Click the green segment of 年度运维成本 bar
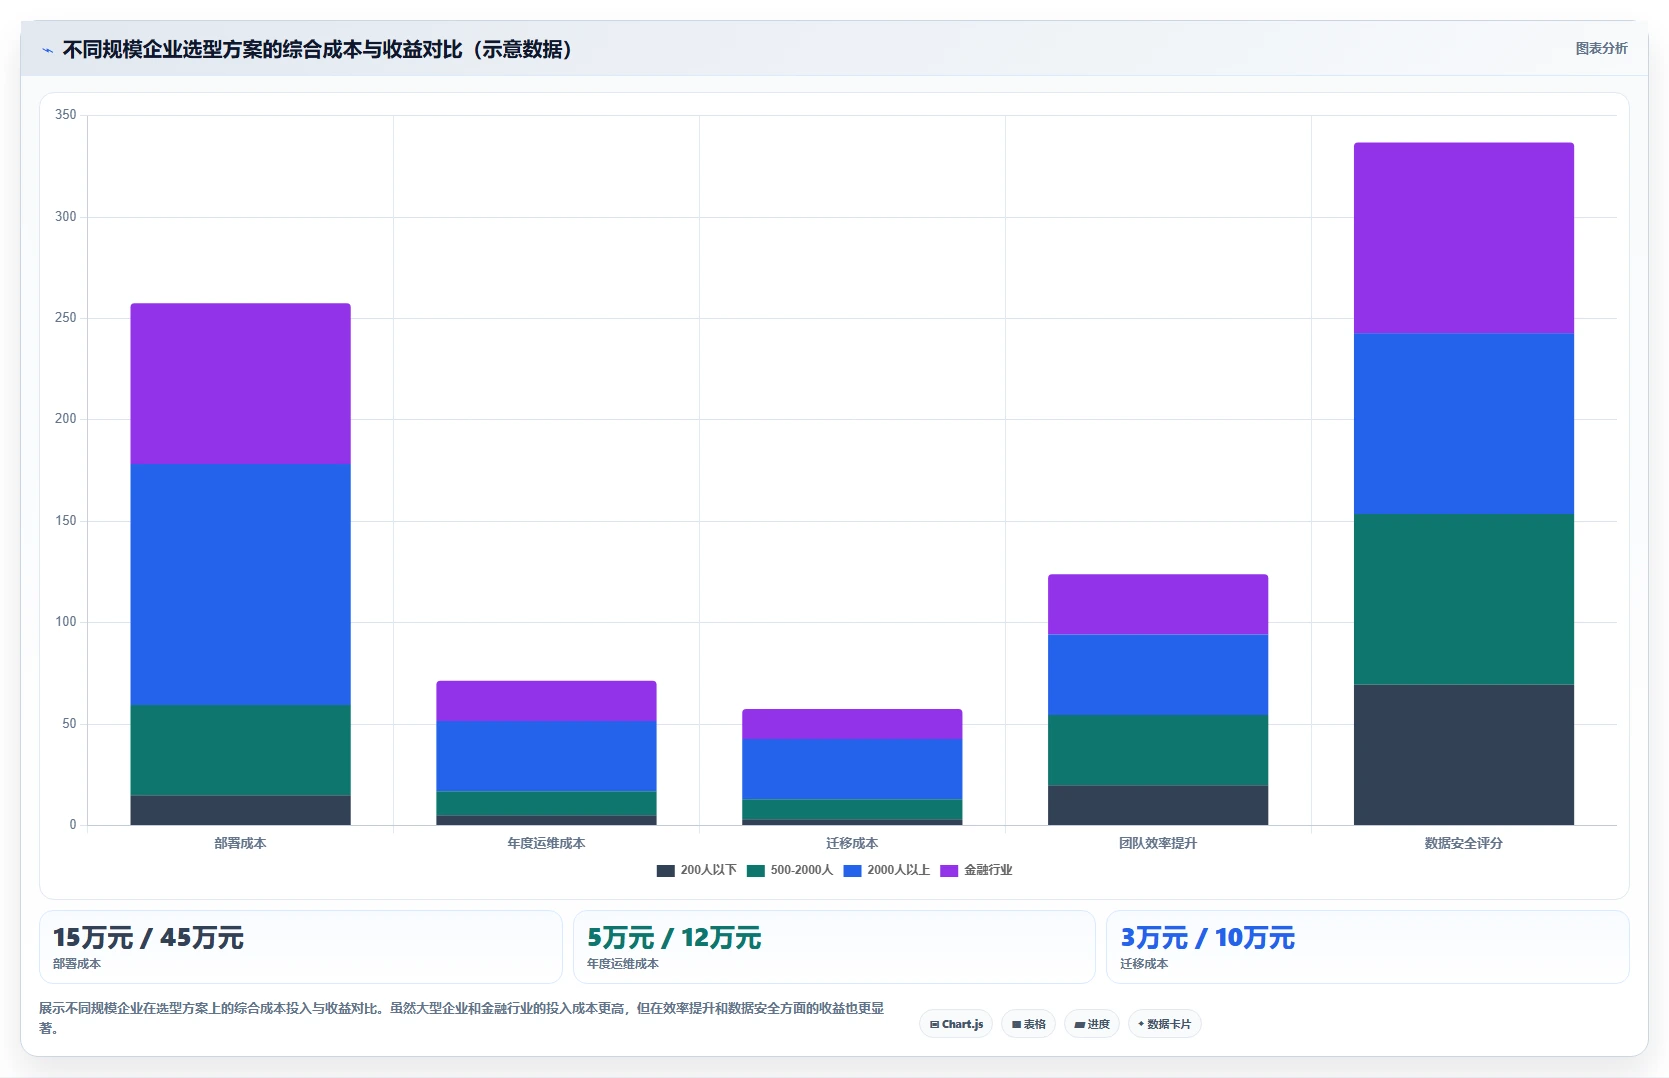 click(x=546, y=804)
